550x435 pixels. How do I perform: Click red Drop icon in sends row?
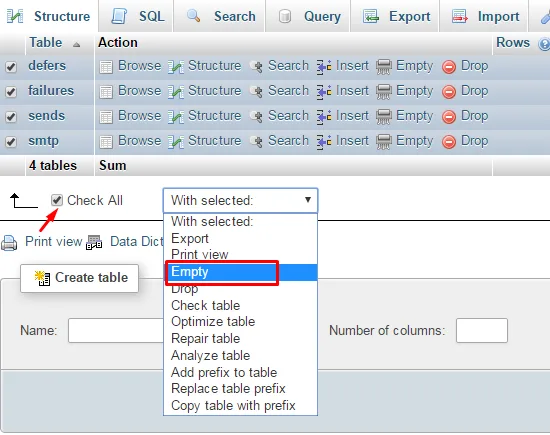click(449, 117)
